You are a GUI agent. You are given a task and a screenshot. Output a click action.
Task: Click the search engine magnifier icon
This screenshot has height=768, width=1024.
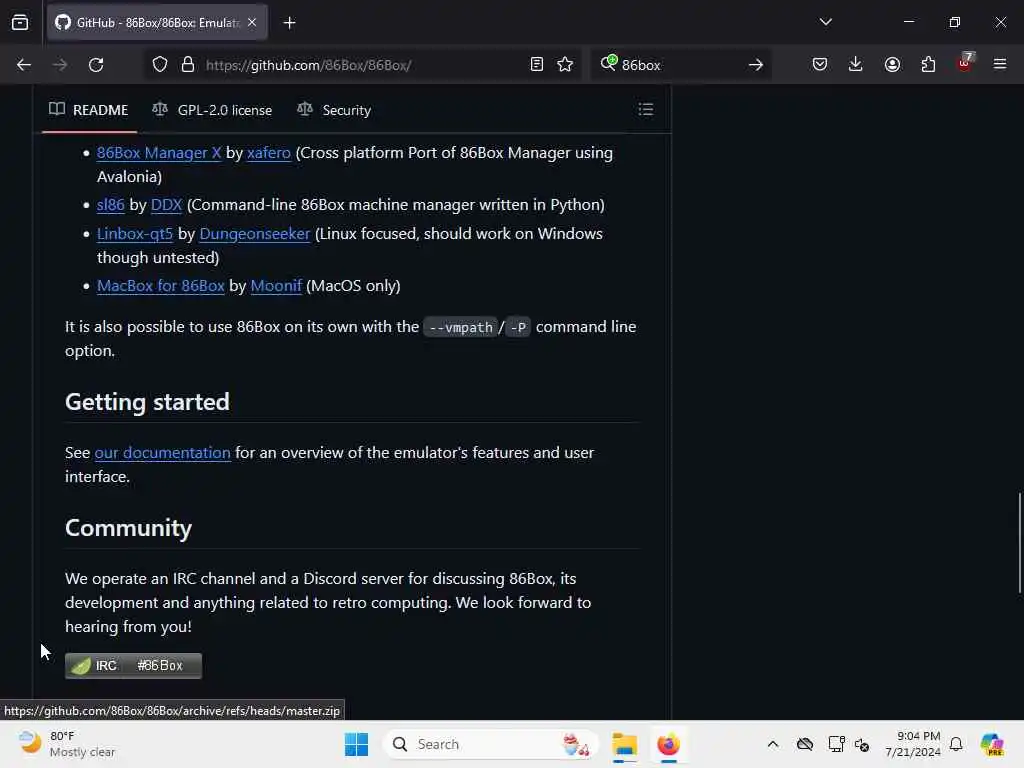608,63
